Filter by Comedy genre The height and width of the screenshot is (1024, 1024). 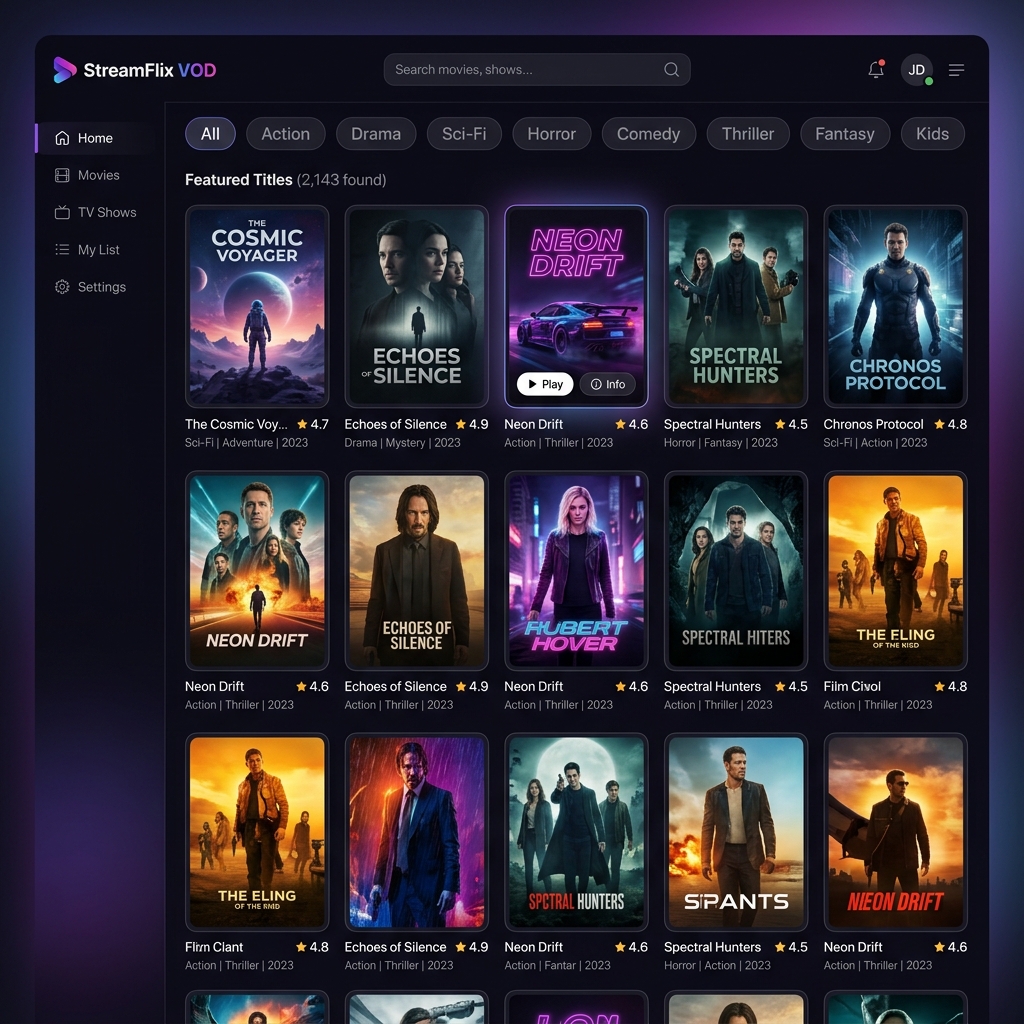click(648, 134)
